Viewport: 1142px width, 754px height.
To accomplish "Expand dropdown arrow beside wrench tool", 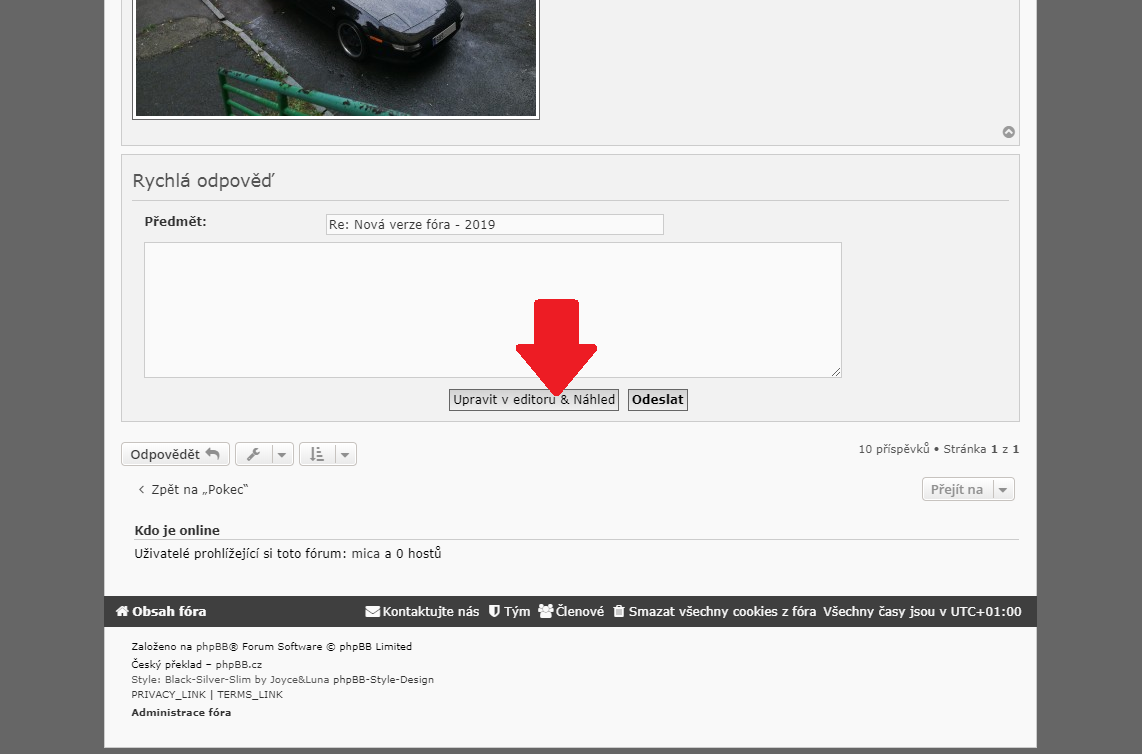I will 282,455.
